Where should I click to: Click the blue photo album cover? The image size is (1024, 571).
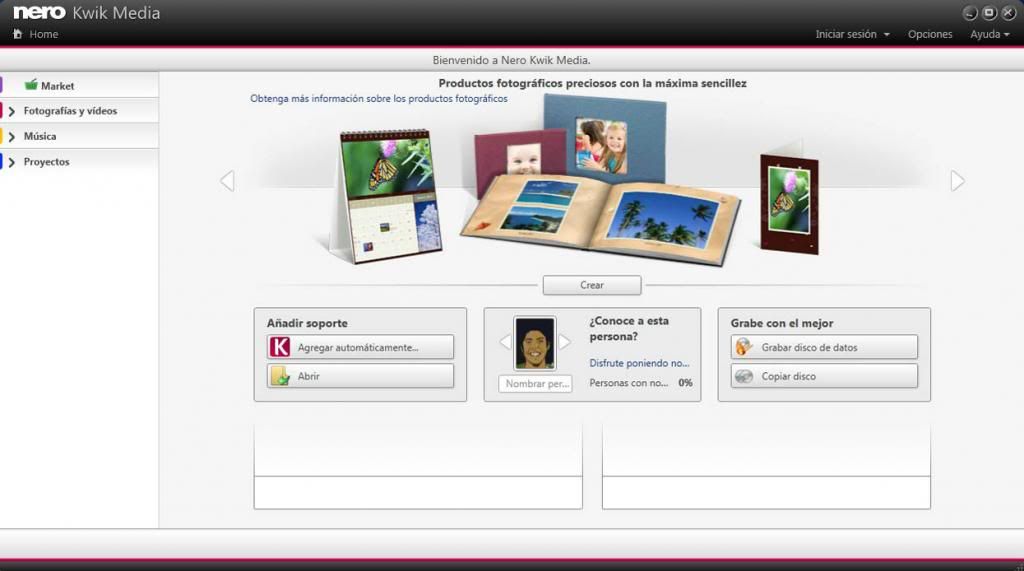click(607, 138)
